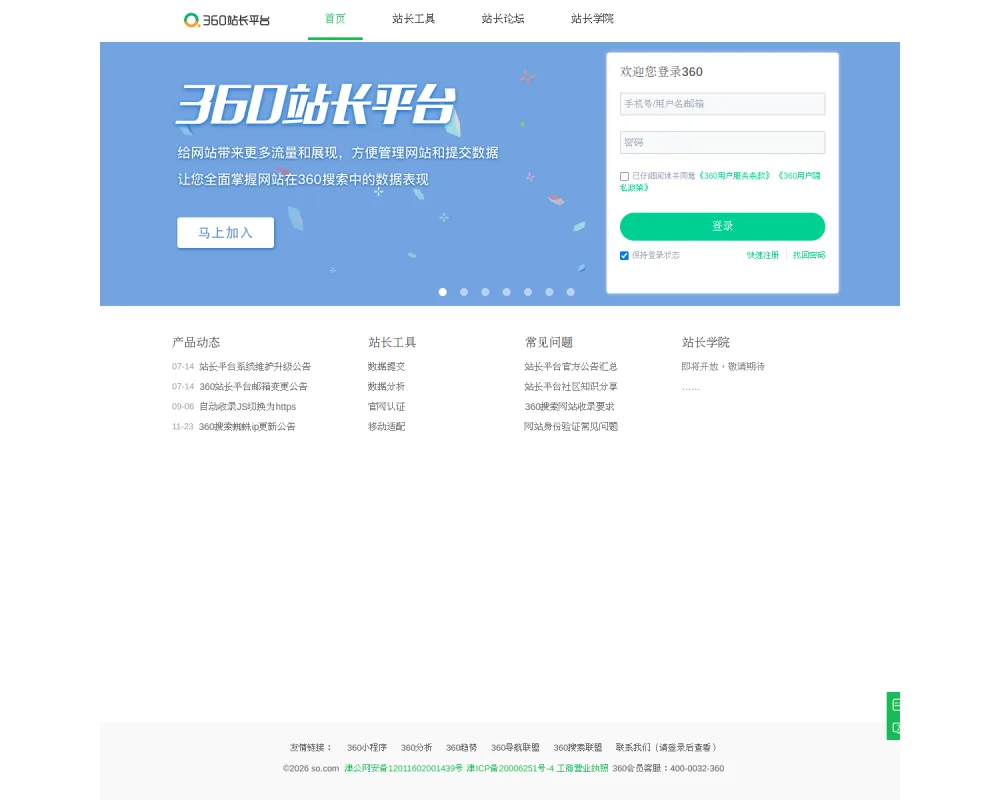Viewport: 1000px width, 800px height.
Task: Uncheck the 保持登录状态 checkbox
Action: coord(624,255)
